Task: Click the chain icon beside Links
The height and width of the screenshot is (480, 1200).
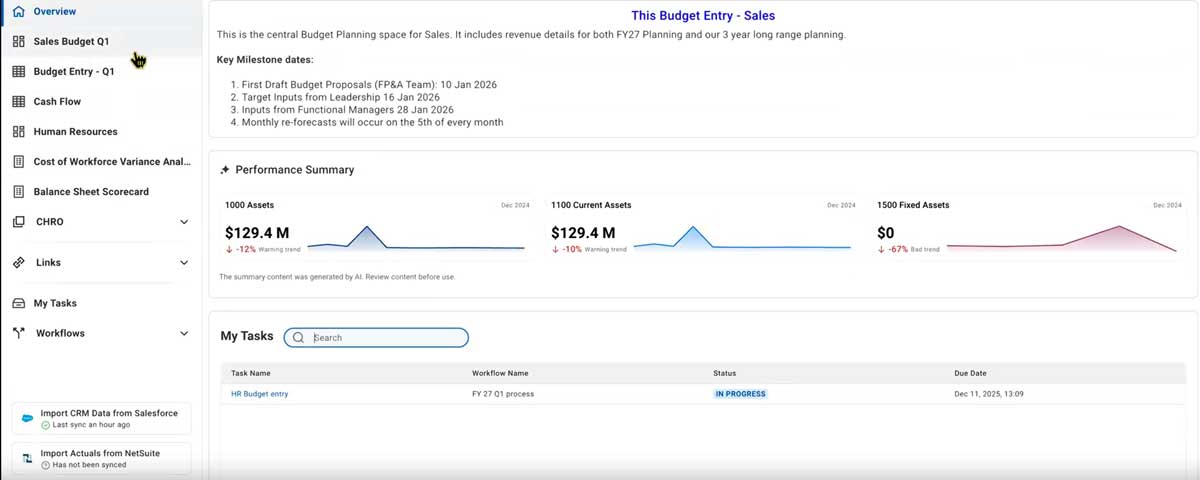Action: click(x=18, y=262)
